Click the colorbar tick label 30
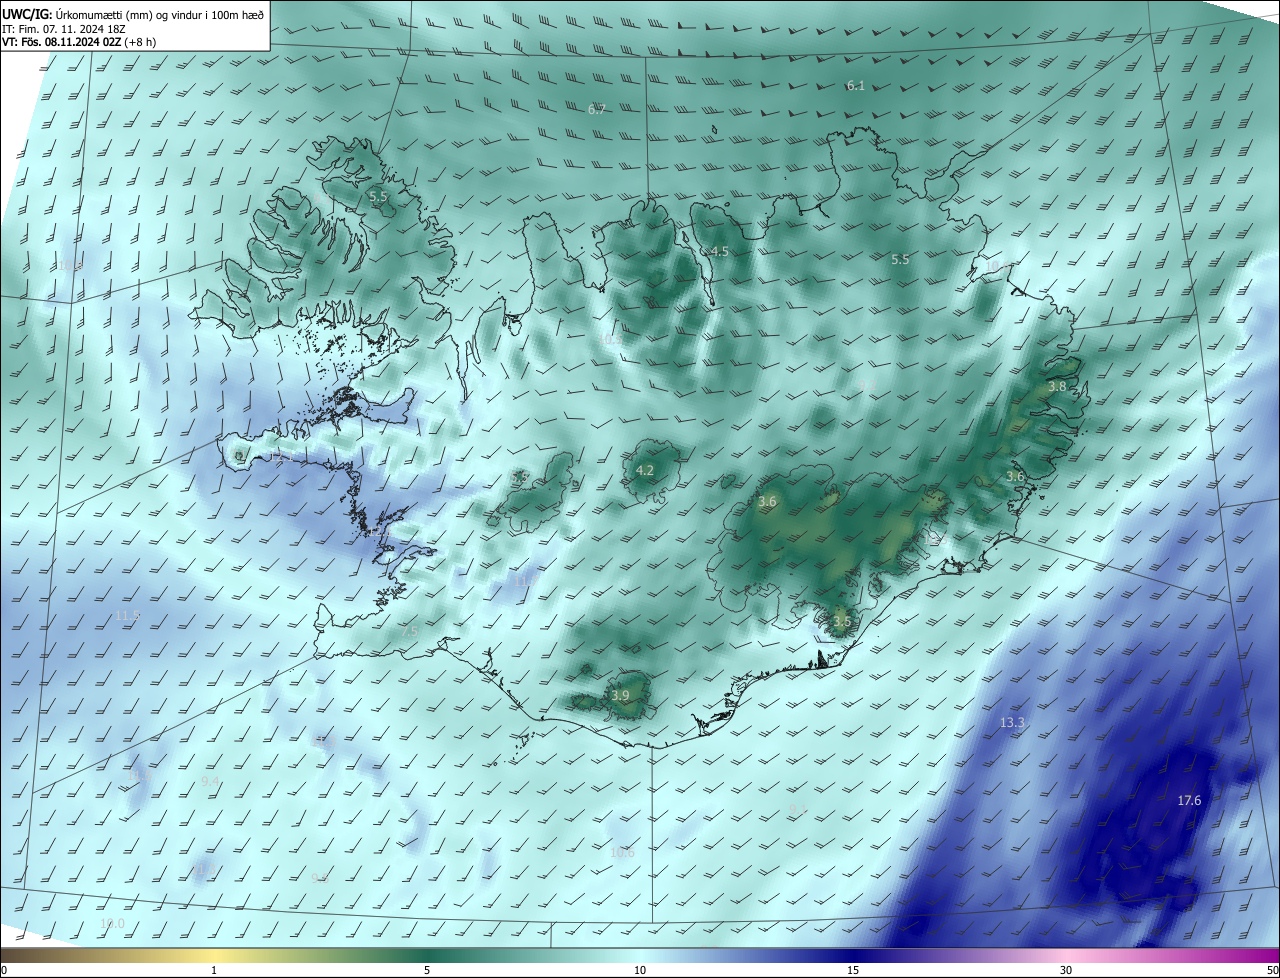 (x=1066, y=971)
